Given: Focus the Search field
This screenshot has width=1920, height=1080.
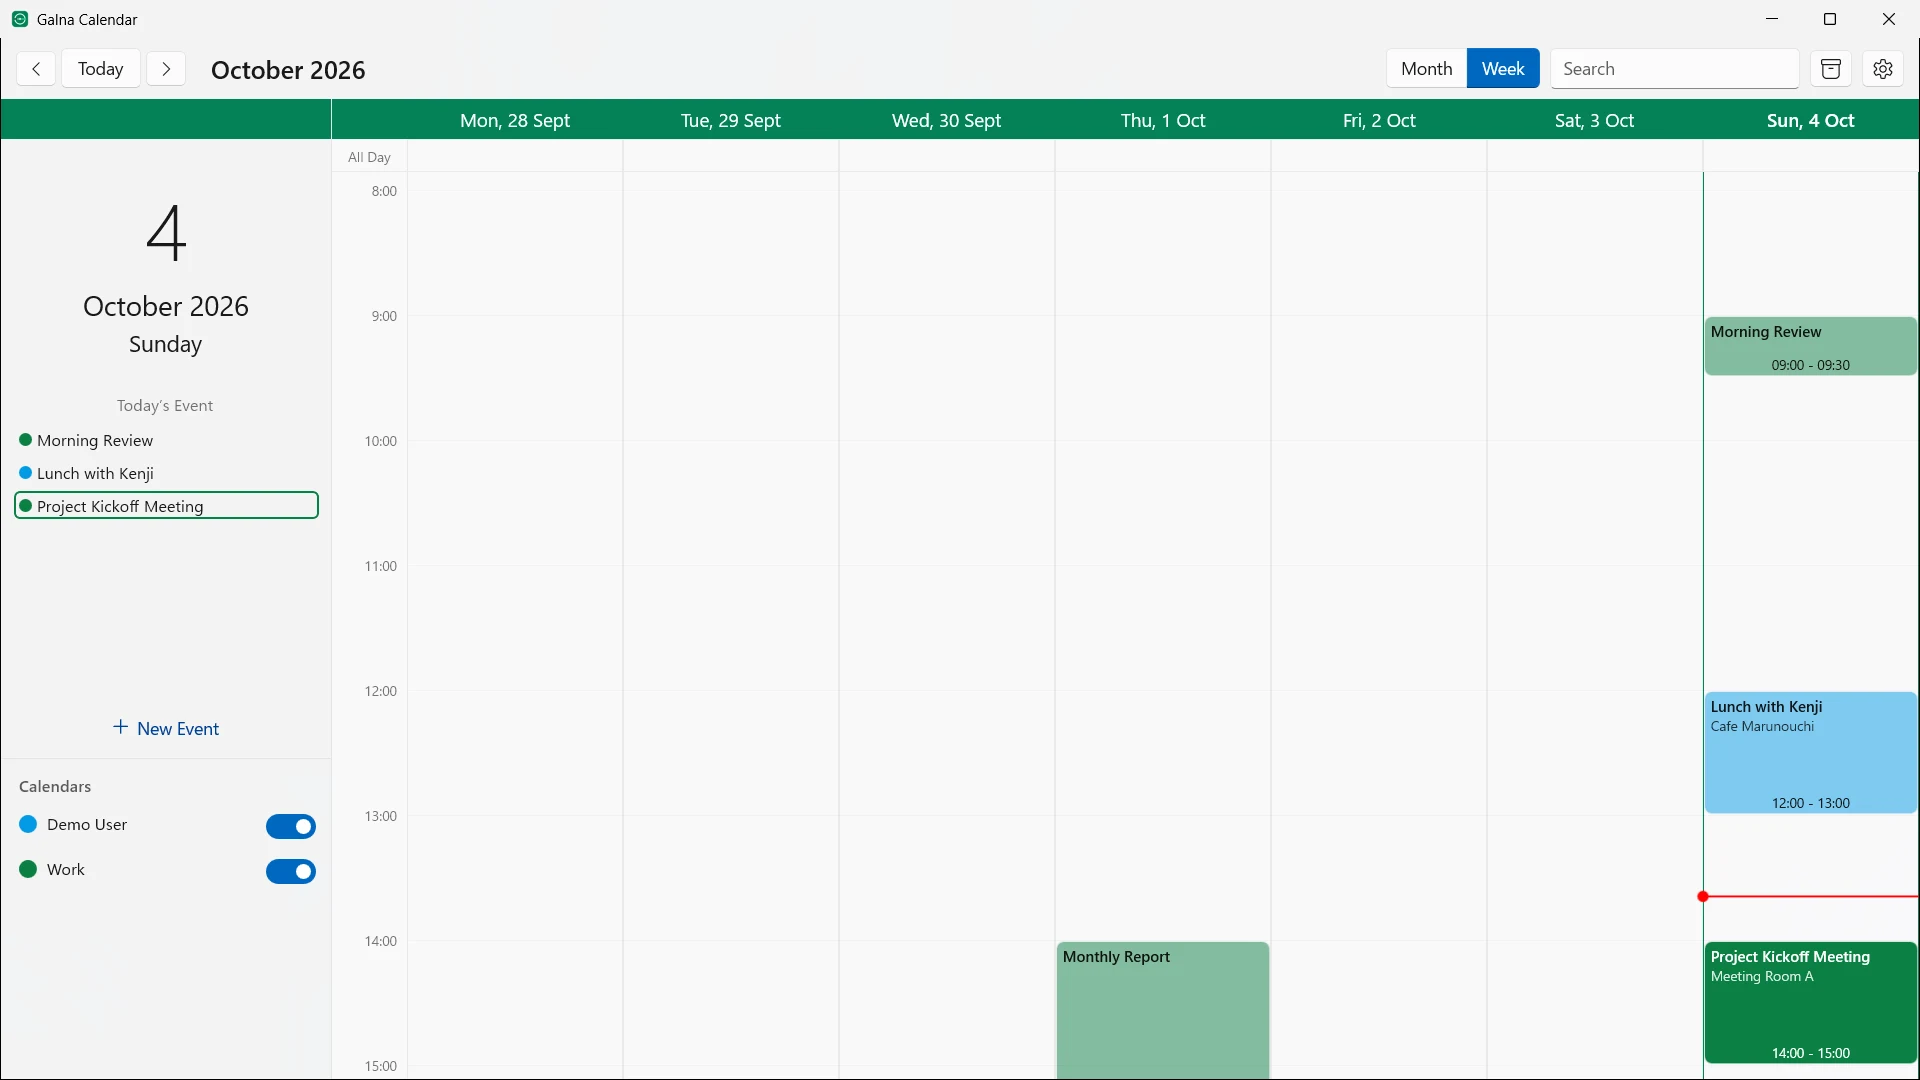Looking at the screenshot, I should [x=1675, y=69].
